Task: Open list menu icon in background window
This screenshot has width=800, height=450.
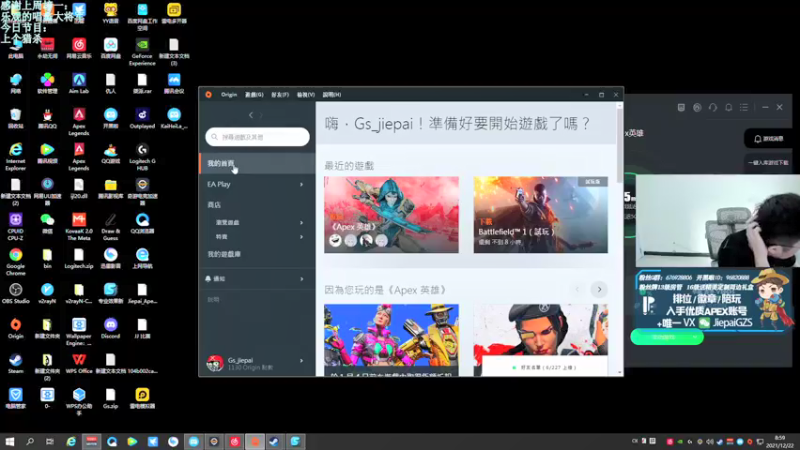Action: click(744, 108)
